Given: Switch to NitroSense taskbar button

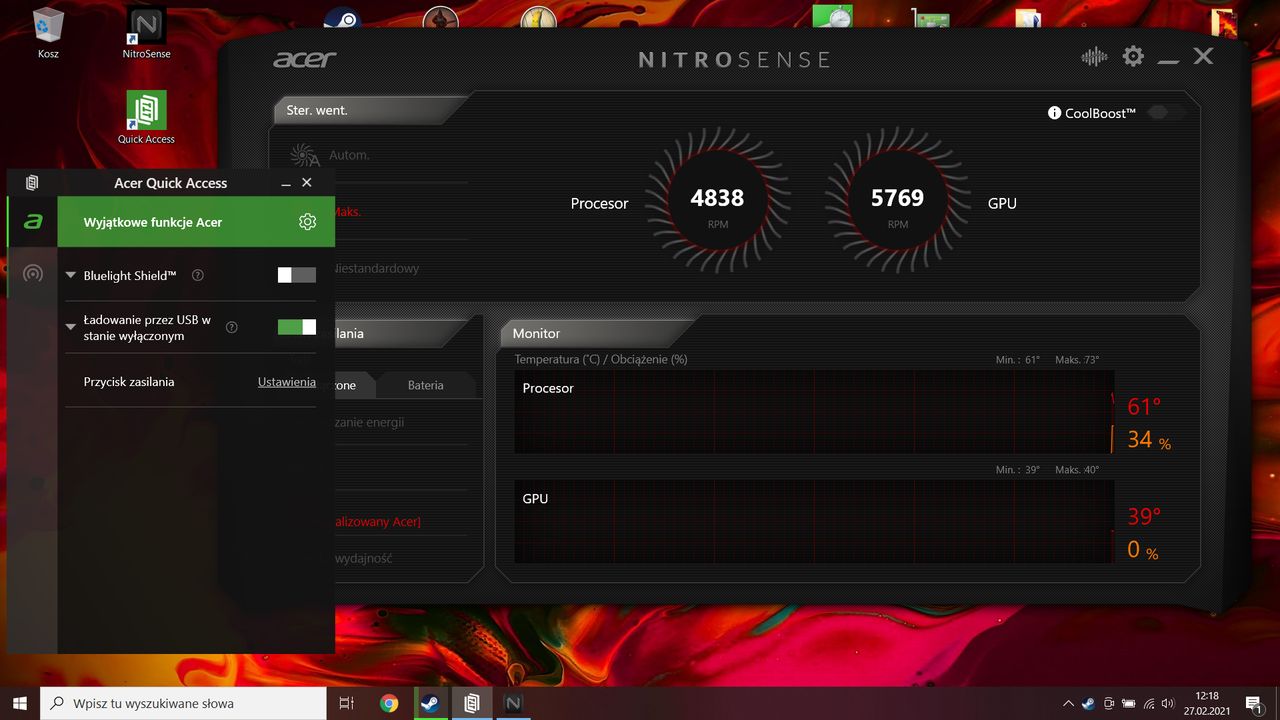Looking at the screenshot, I should (x=513, y=703).
